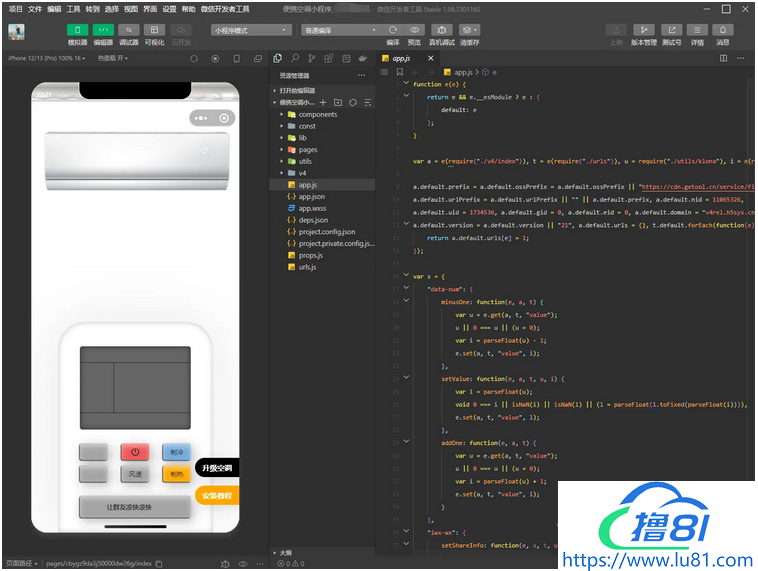758x571 pixels.
Task: Click the orange 制热 heating button
Action: pos(177,474)
